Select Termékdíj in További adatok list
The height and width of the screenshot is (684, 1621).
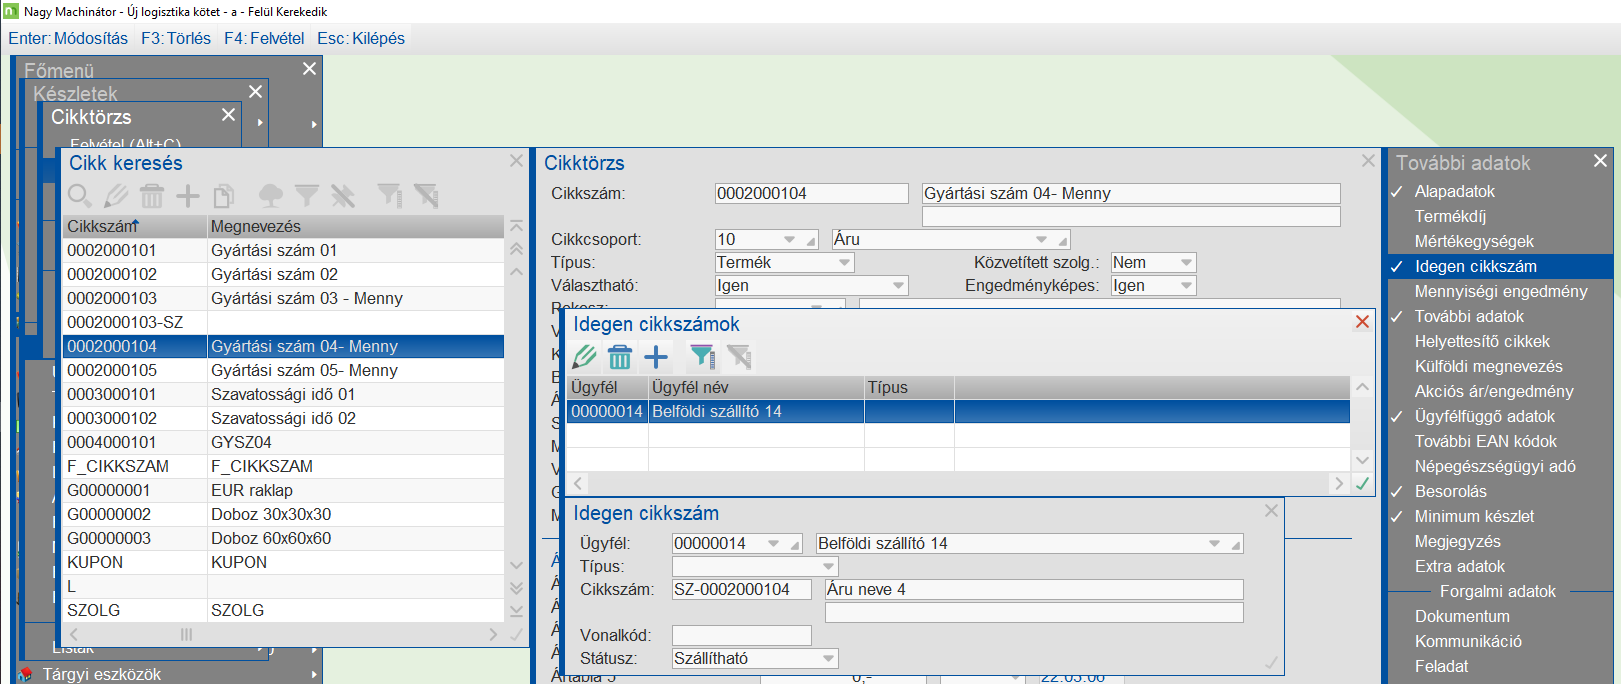pyautogui.click(x=1450, y=216)
